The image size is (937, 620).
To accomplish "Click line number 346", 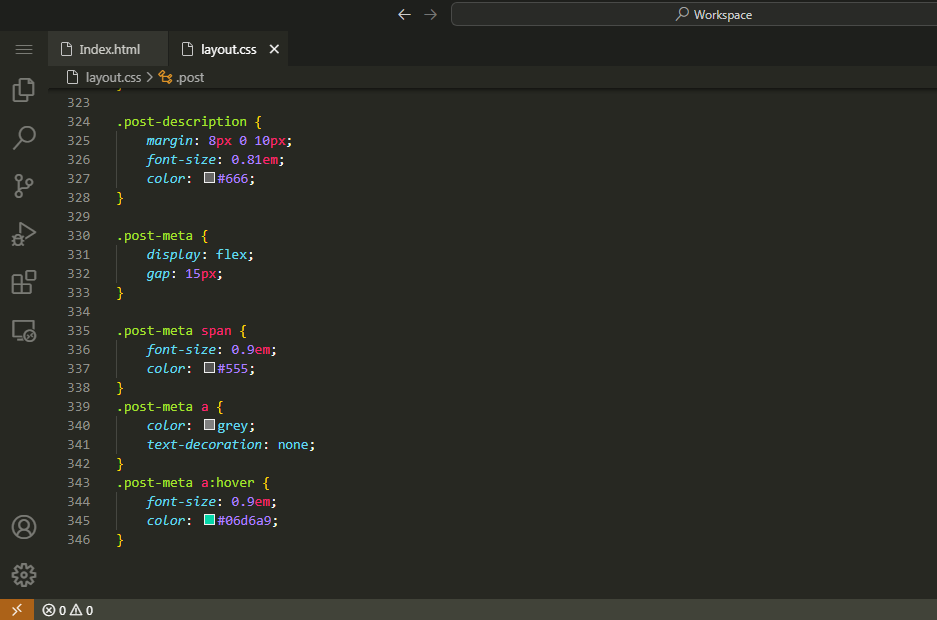I will click(x=78, y=539).
